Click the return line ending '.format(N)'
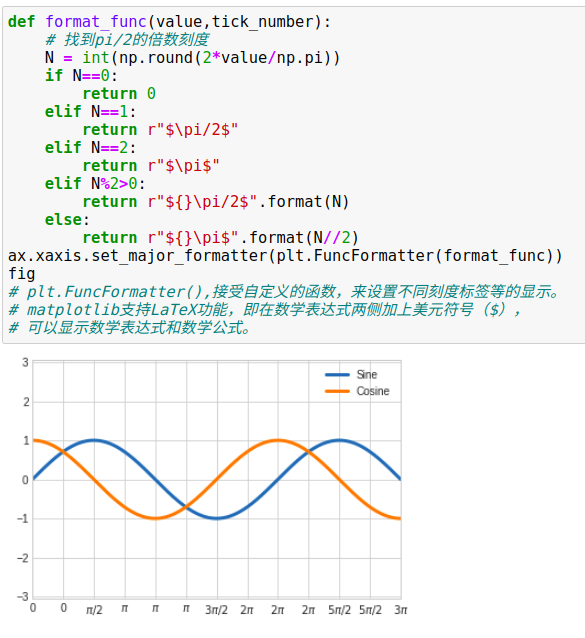The width and height of the screenshot is (585, 638). (x=216, y=201)
